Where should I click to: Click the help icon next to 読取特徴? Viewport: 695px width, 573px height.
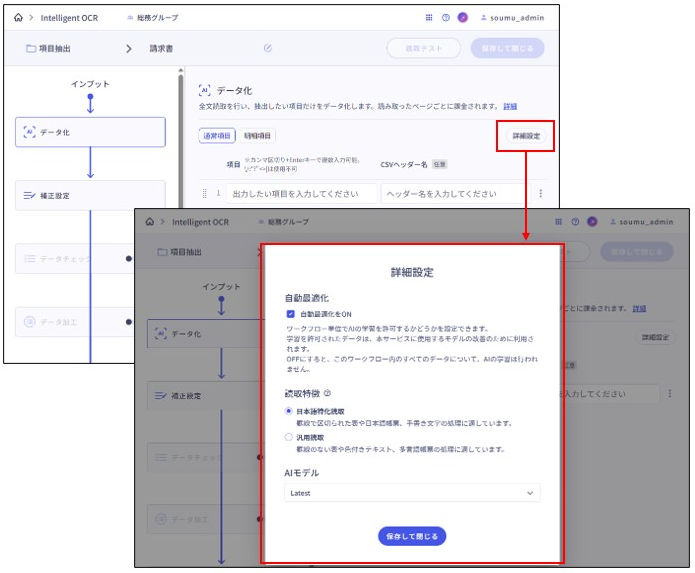[x=327, y=394]
